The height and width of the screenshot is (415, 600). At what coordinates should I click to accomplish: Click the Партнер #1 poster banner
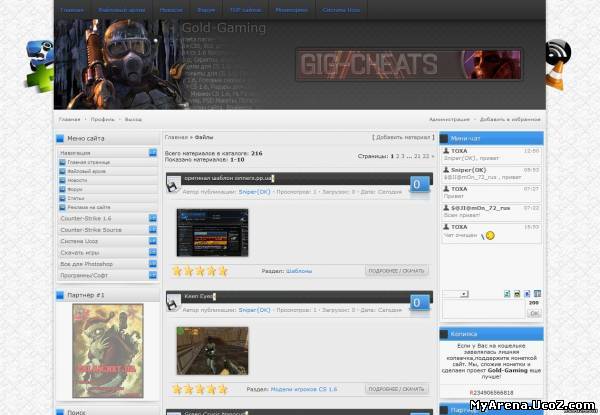(x=108, y=351)
